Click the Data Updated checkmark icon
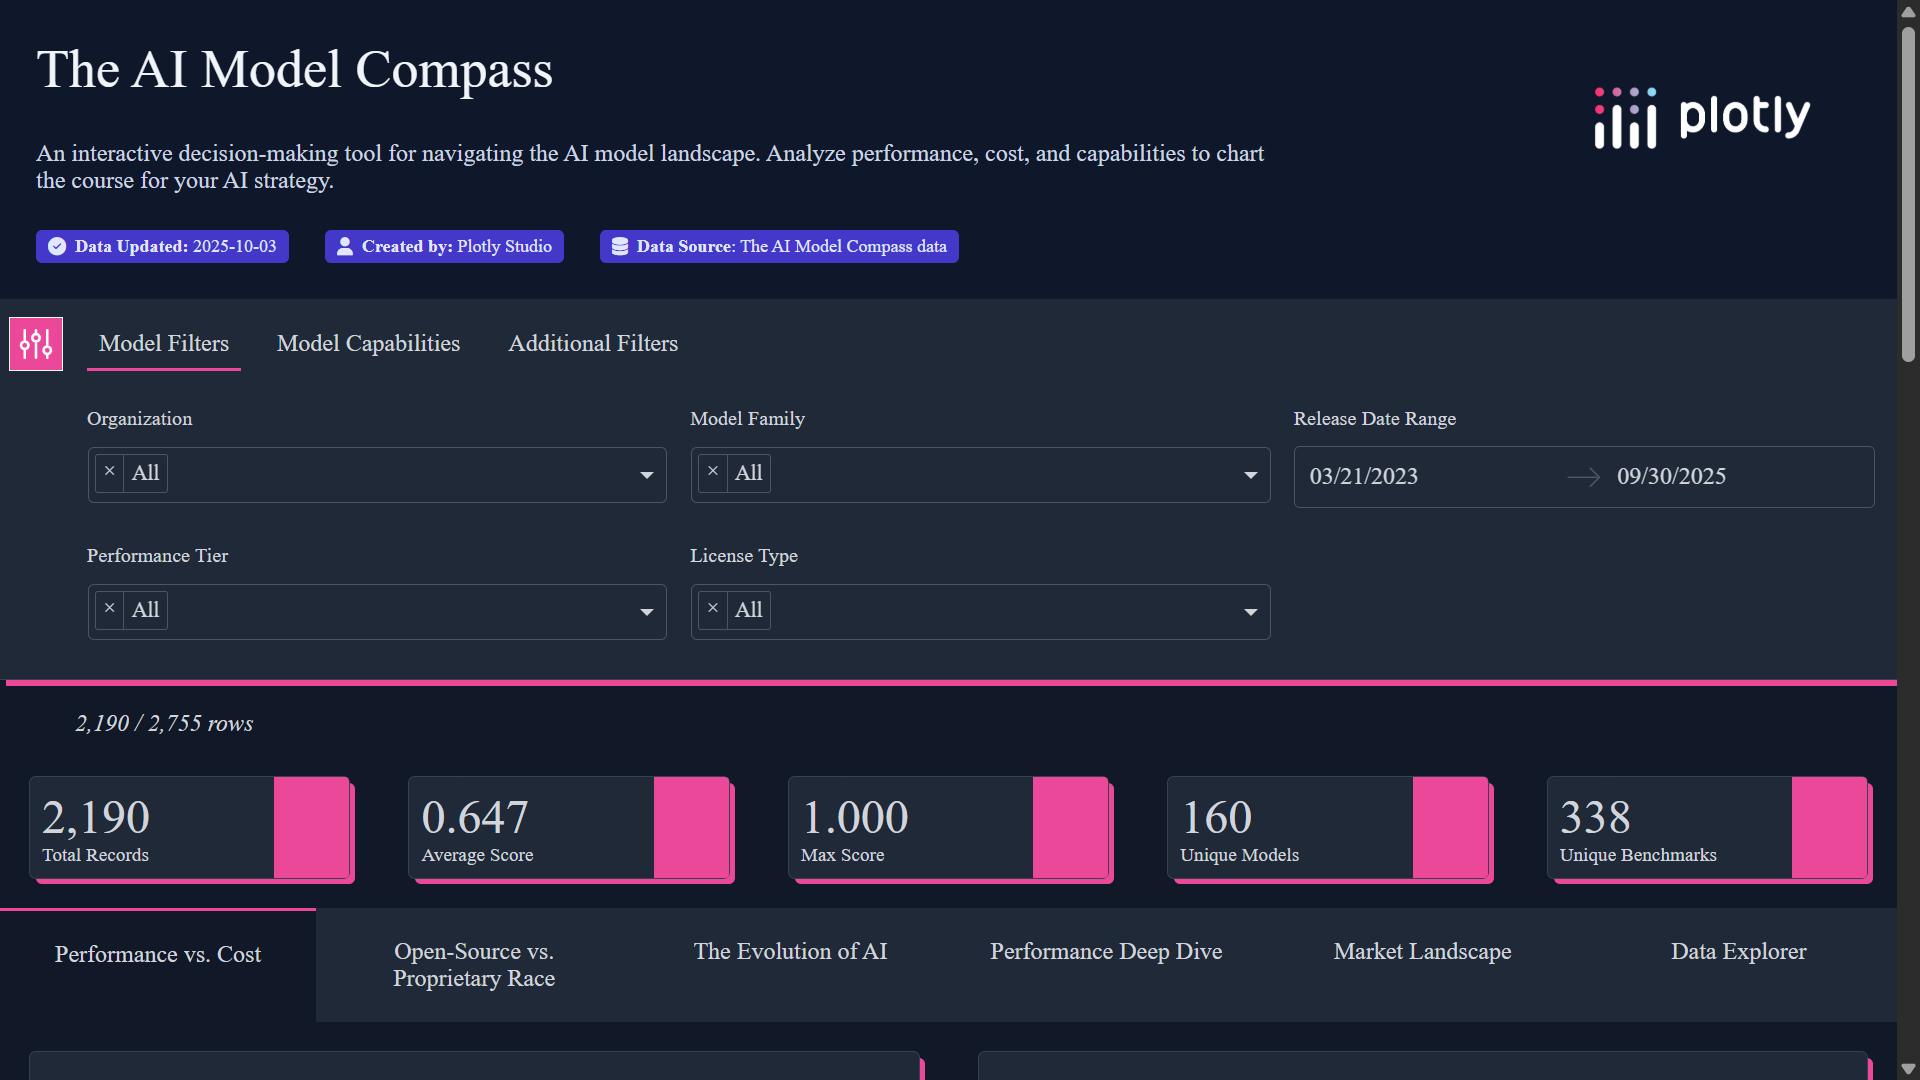 click(x=57, y=246)
